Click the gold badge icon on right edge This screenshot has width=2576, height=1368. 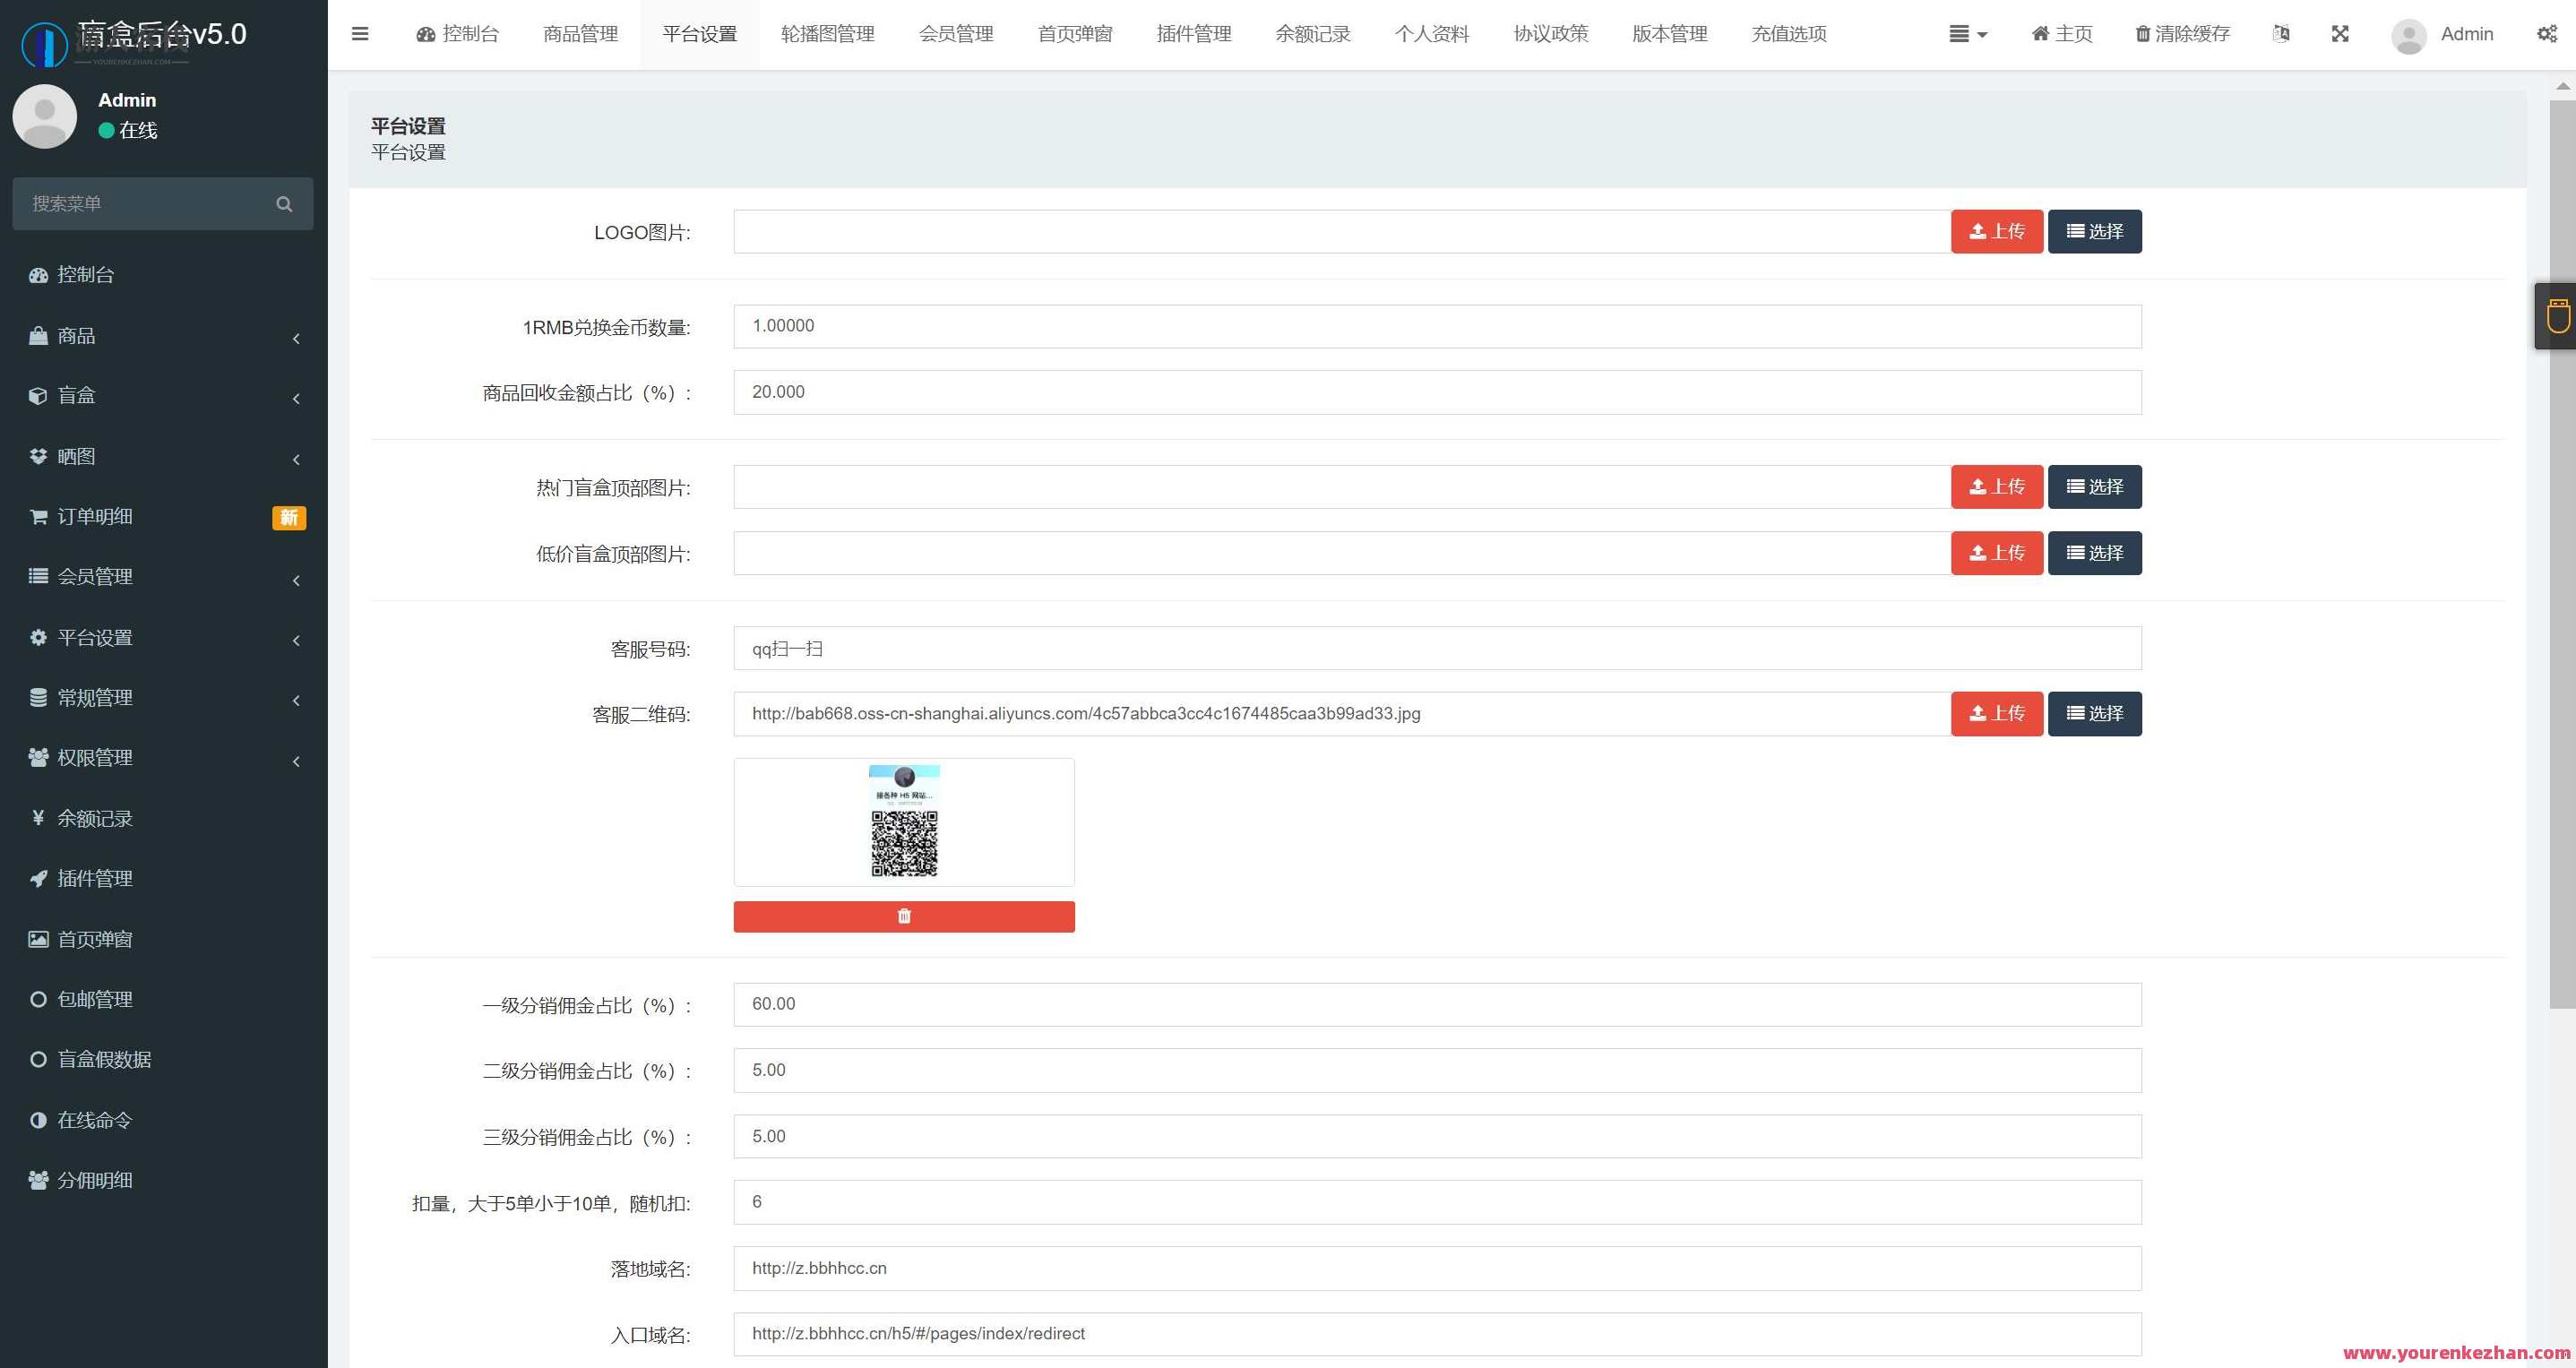(x=2557, y=316)
